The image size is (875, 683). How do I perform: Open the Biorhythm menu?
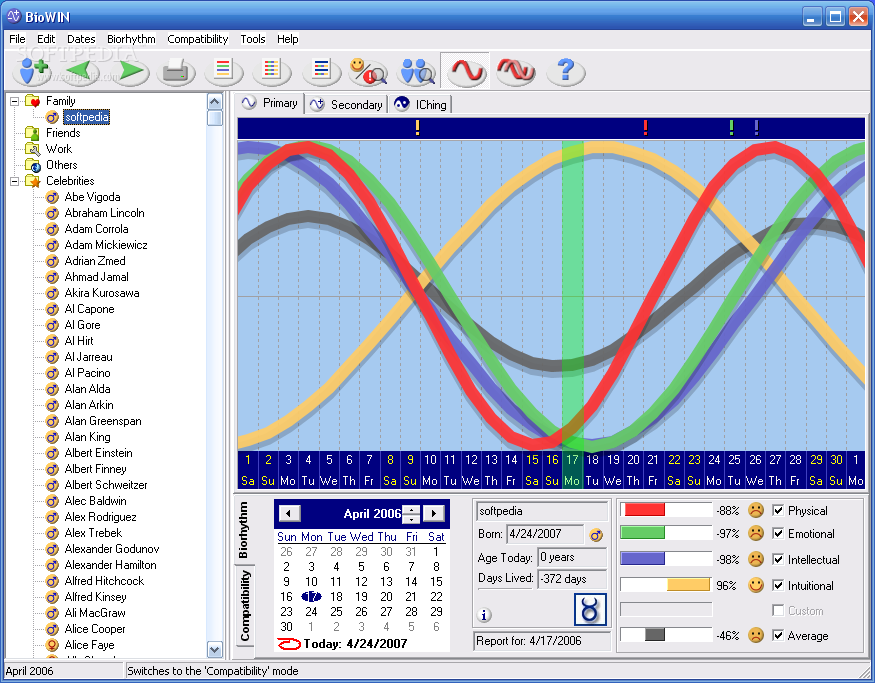coord(131,39)
